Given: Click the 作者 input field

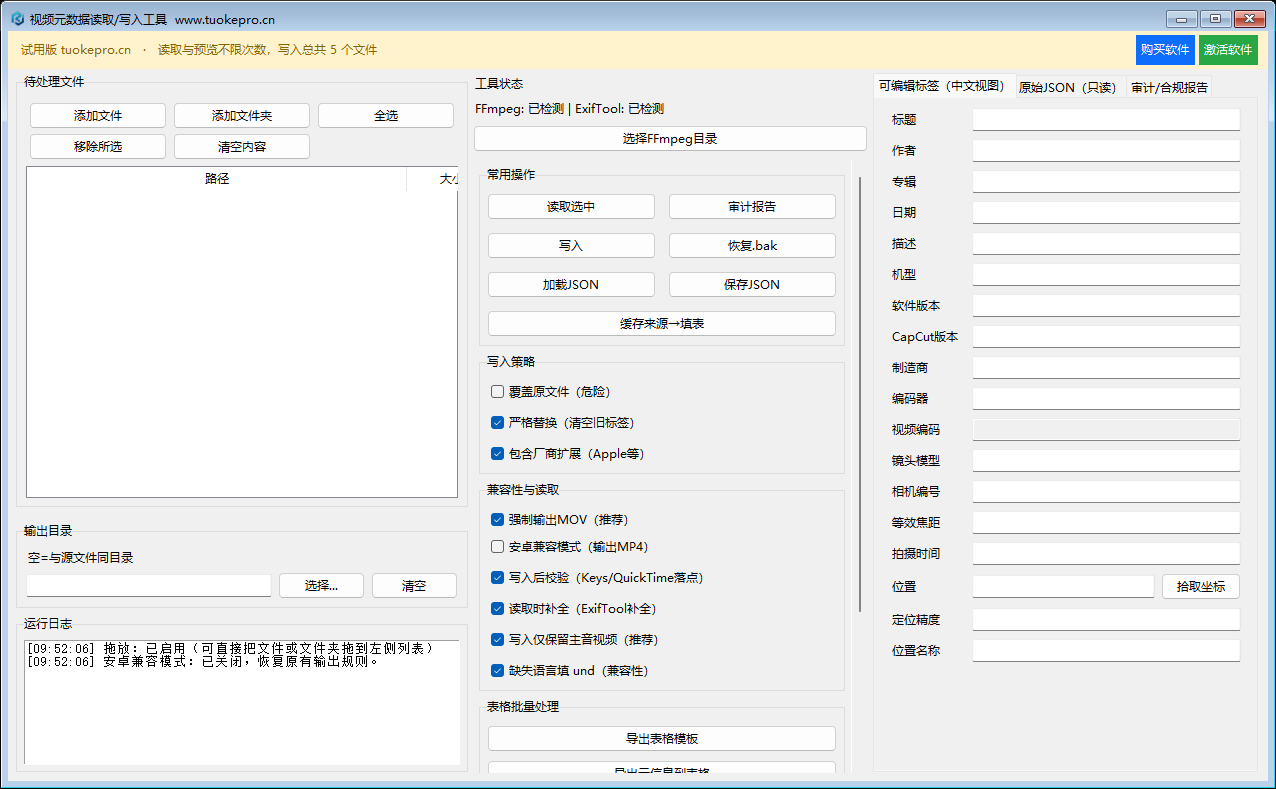Looking at the screenshot, I should tap(1106, 151).
